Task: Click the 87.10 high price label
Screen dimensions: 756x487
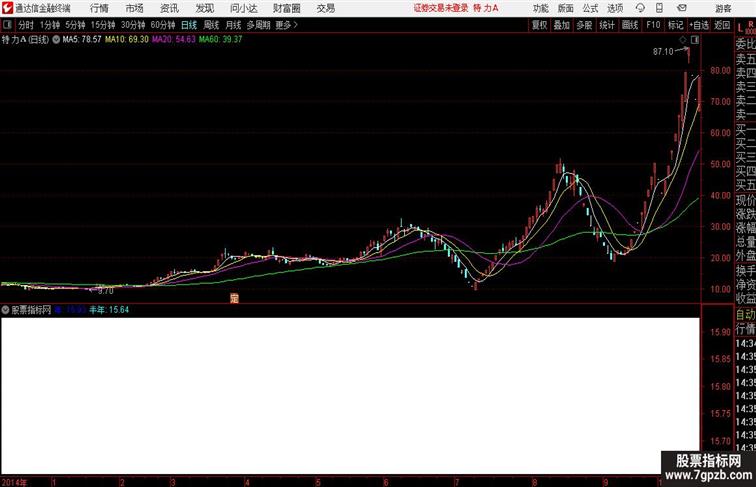Action: [x=663, y=52]
